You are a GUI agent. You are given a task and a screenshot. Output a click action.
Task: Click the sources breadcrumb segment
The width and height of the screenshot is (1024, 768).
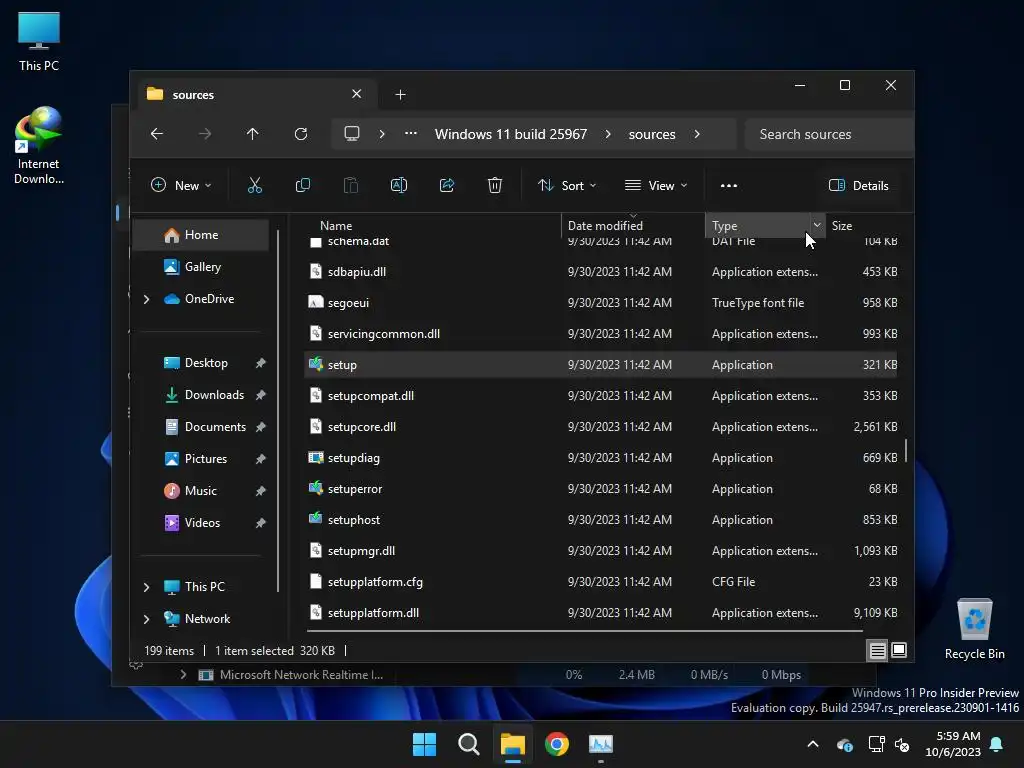pos(652,134)
